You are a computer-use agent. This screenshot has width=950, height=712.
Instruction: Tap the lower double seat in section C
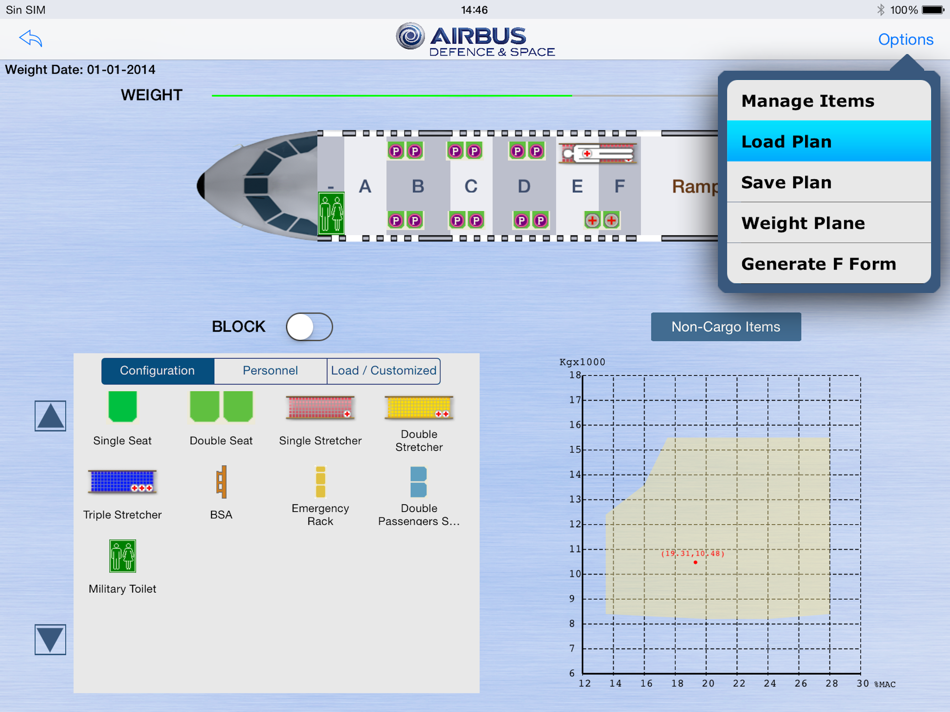click(x=467, y=220)
